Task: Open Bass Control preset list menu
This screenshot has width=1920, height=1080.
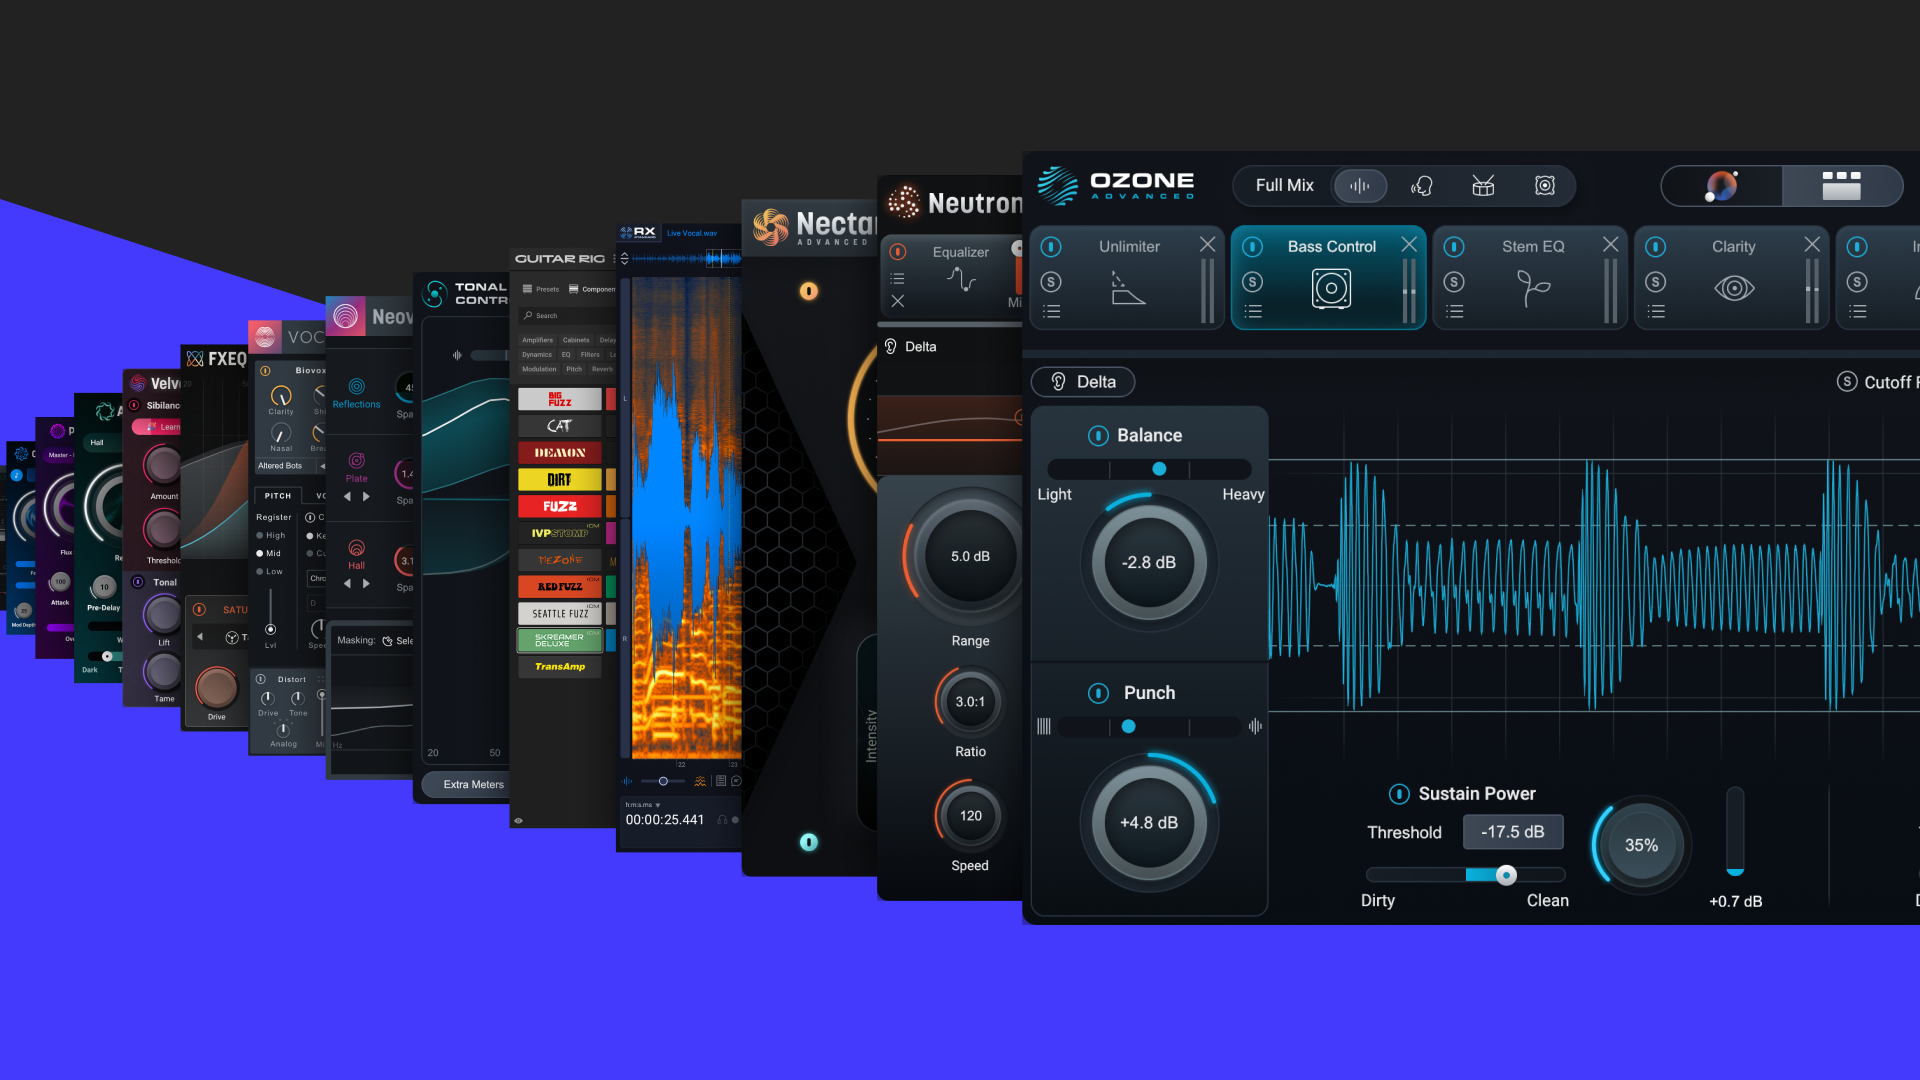Action: pyautogui.click(x=1253, y=312)
